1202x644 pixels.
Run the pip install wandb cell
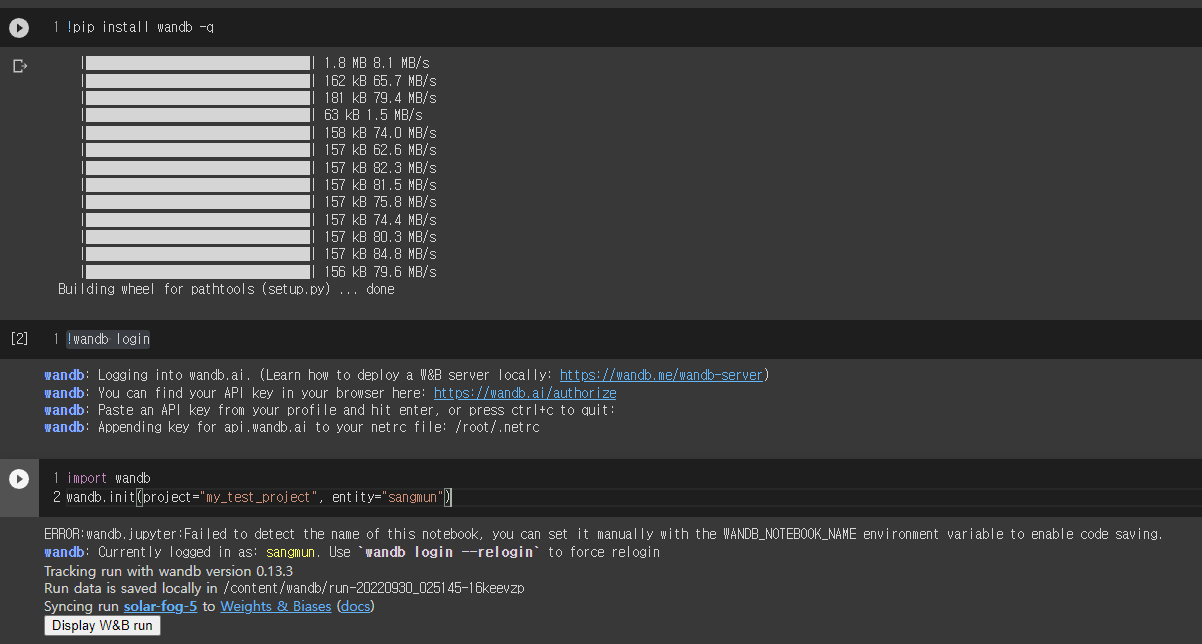point(19,28)
